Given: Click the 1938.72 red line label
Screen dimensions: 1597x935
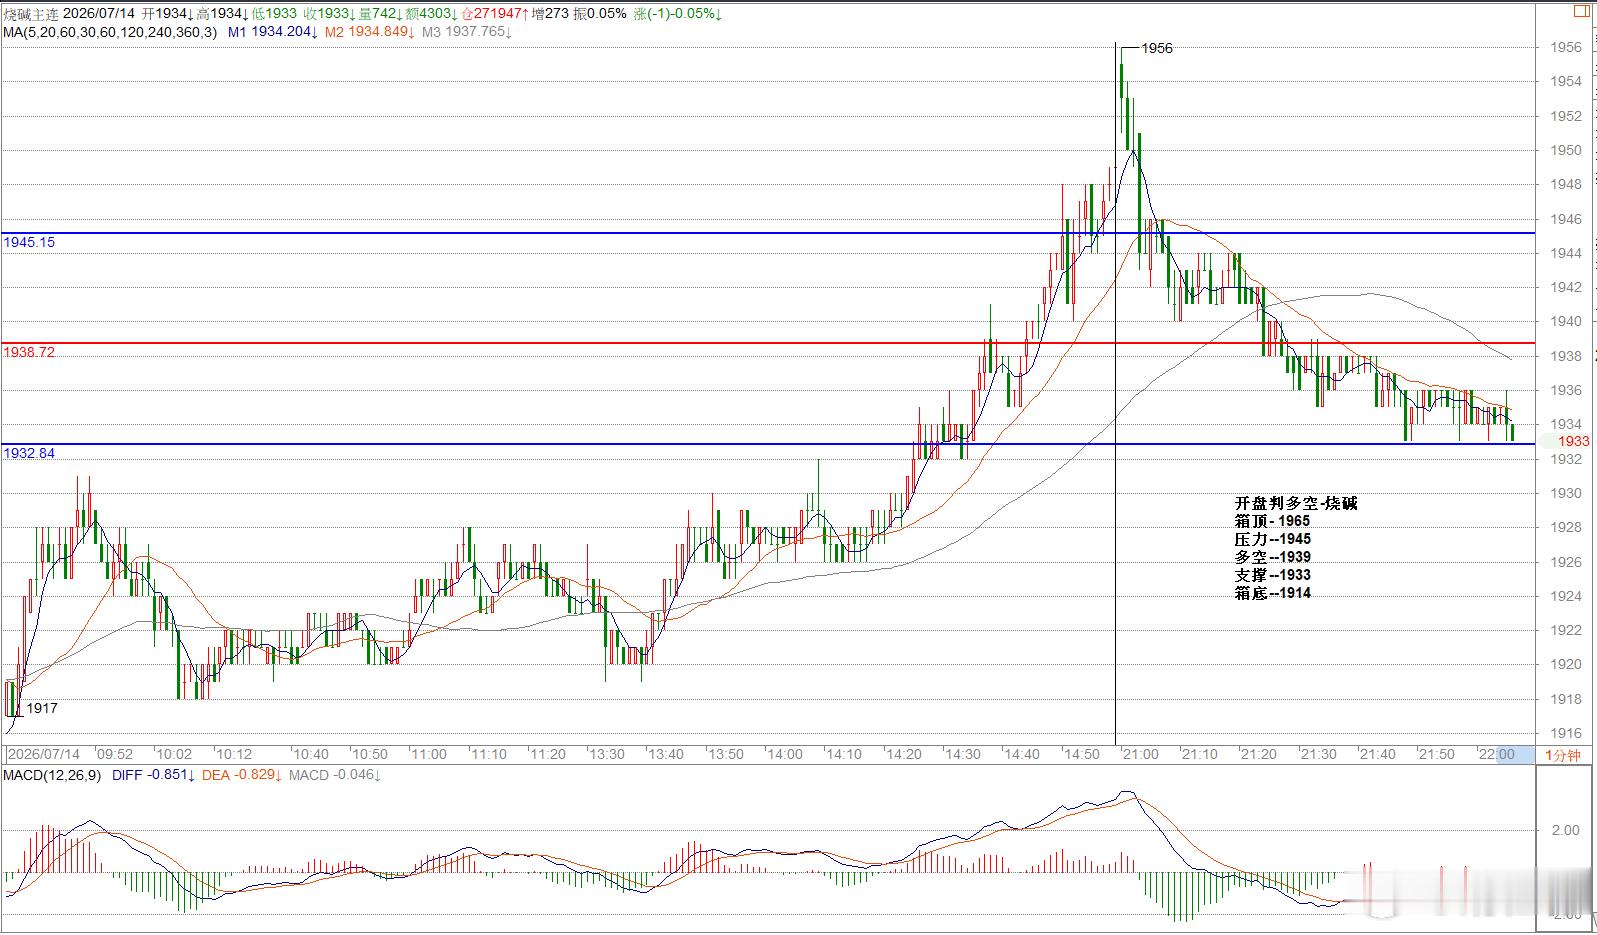Looking at the screenshot, I should click(x=29, y=352).
